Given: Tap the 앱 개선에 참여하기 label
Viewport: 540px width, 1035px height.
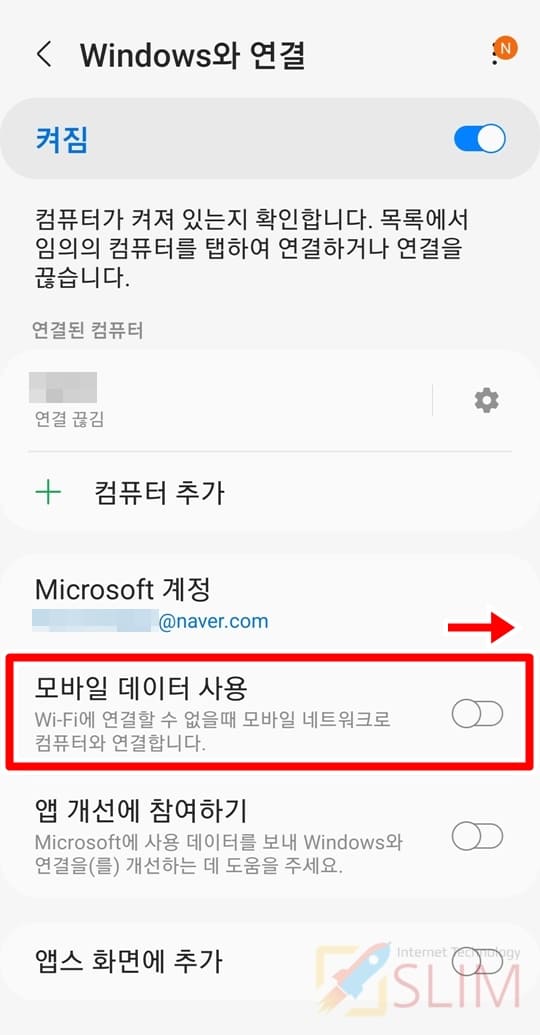Looking at the screenshot, I should [140, 810].
